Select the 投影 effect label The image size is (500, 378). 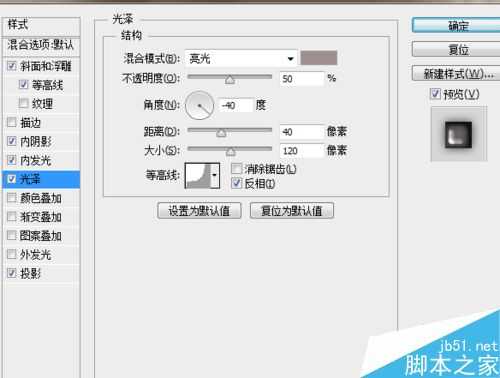pos(30,274)
